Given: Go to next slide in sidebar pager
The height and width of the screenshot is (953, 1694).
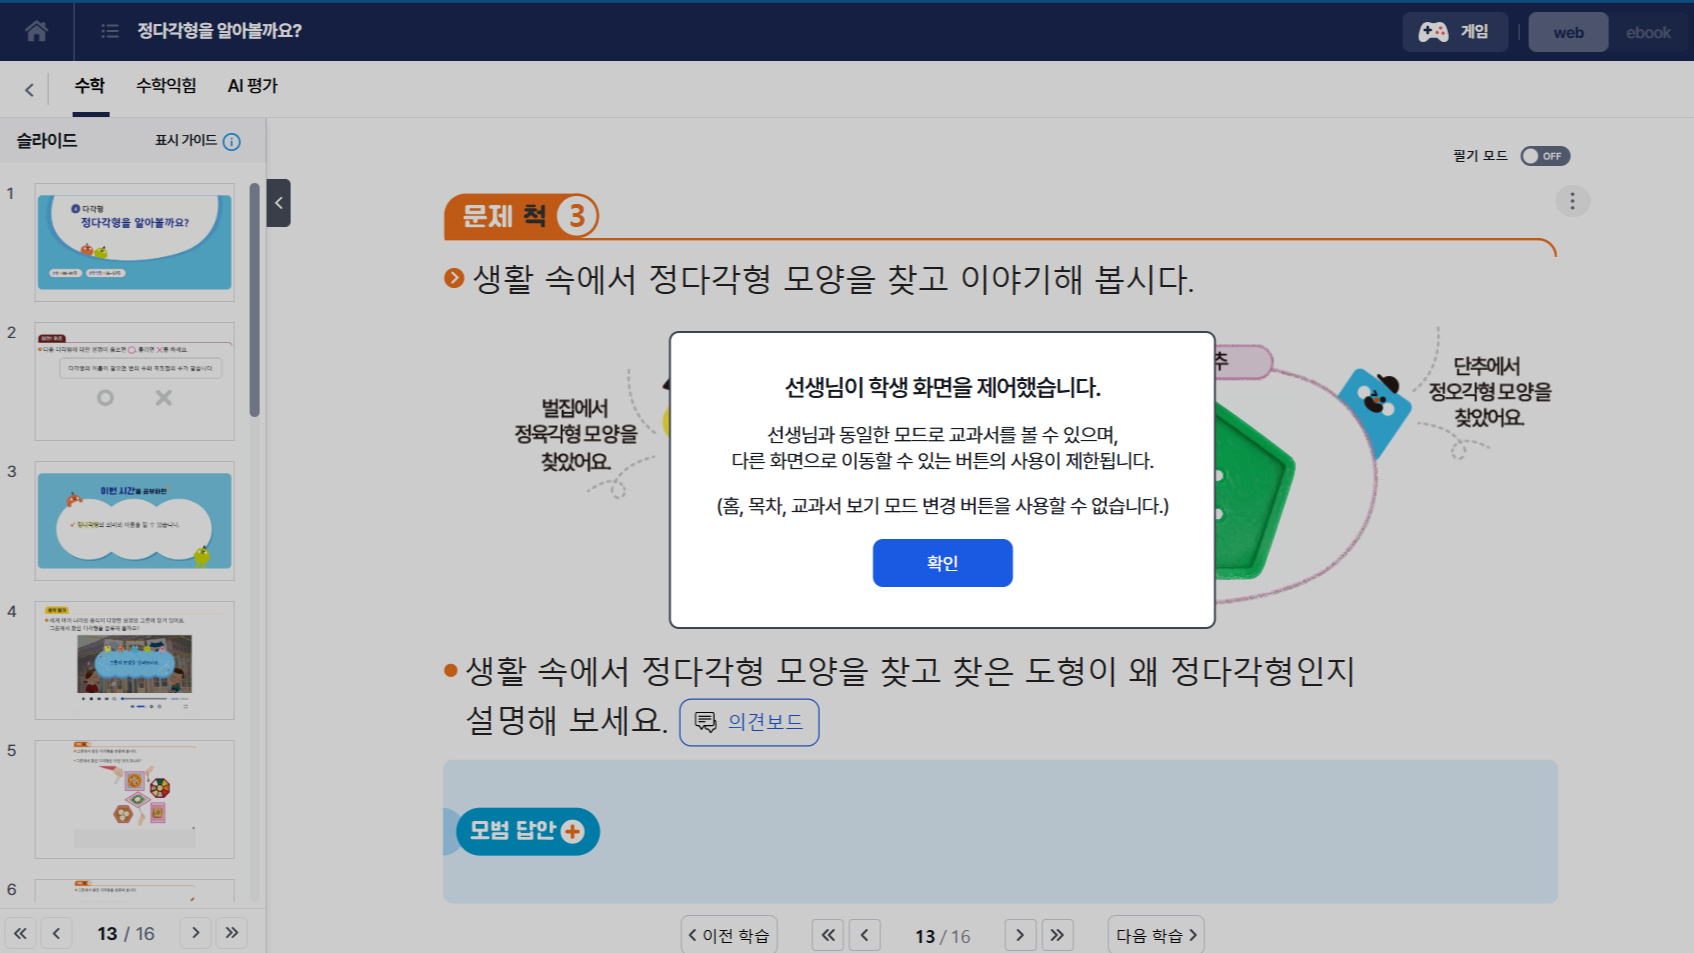Looking at the screenshot, I should [195, 933].
